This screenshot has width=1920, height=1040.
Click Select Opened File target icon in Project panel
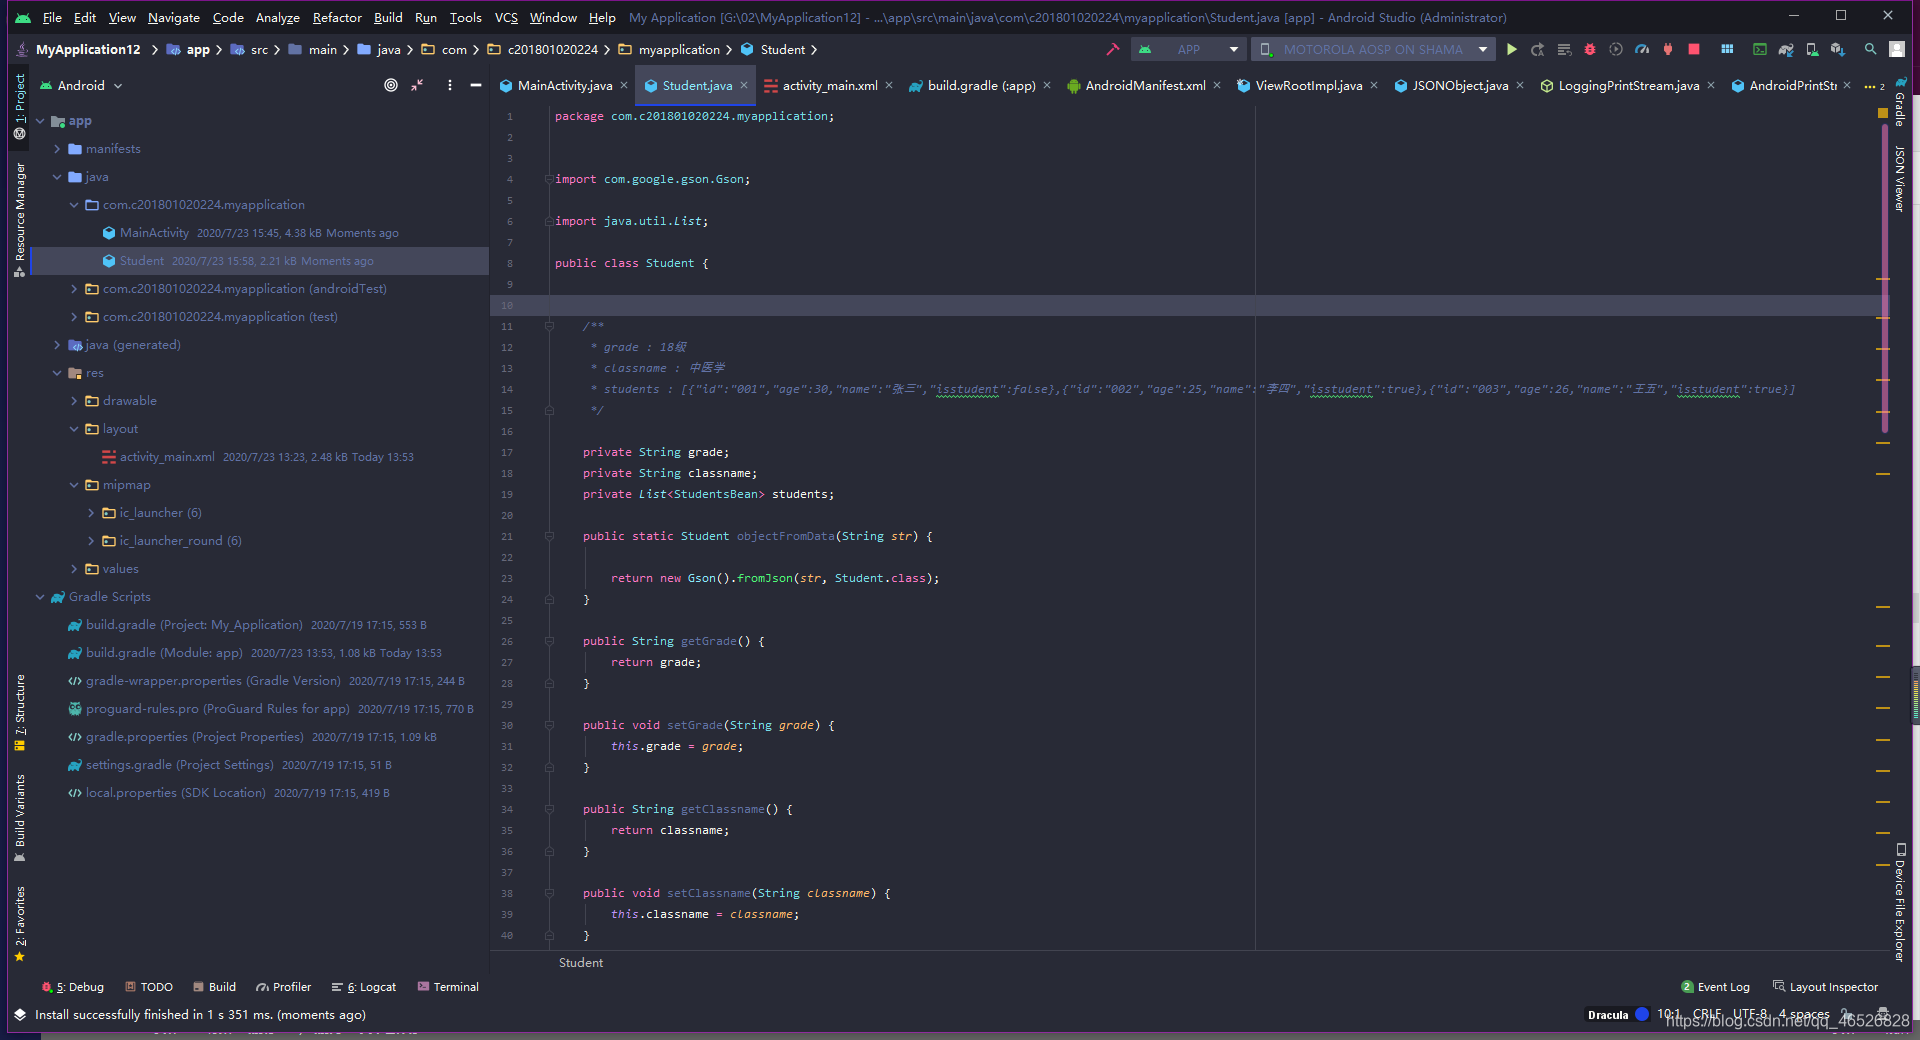pyautogui.click(x=391, y=85)
